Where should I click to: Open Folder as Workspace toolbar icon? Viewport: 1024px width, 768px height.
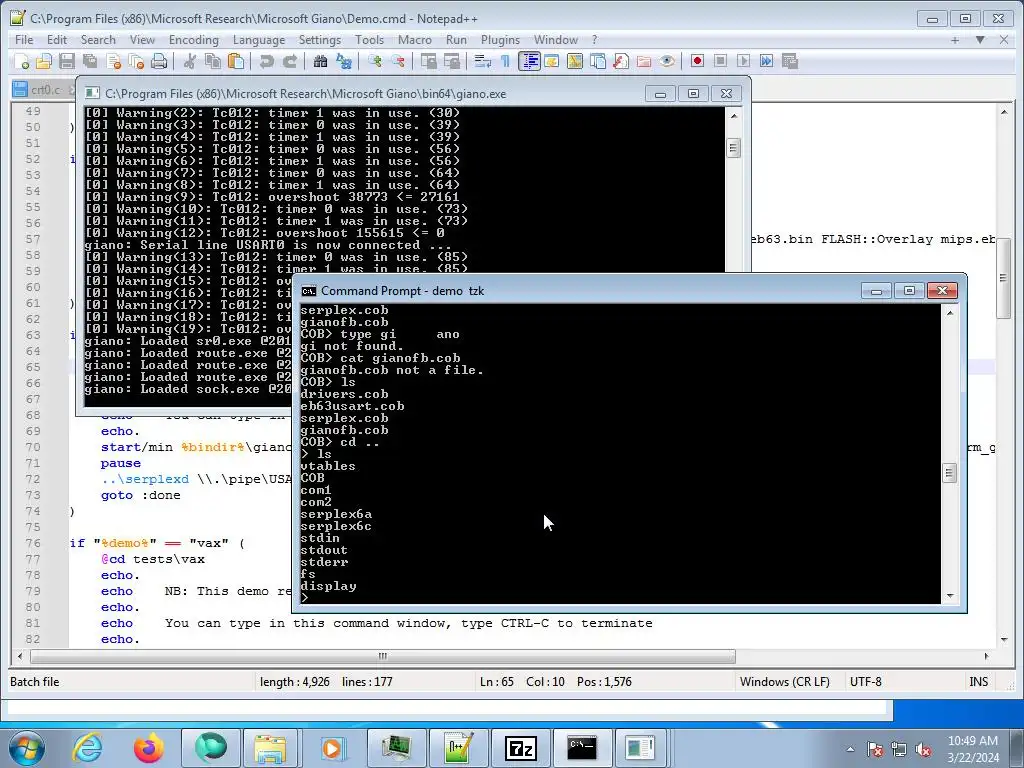point(644,61)
